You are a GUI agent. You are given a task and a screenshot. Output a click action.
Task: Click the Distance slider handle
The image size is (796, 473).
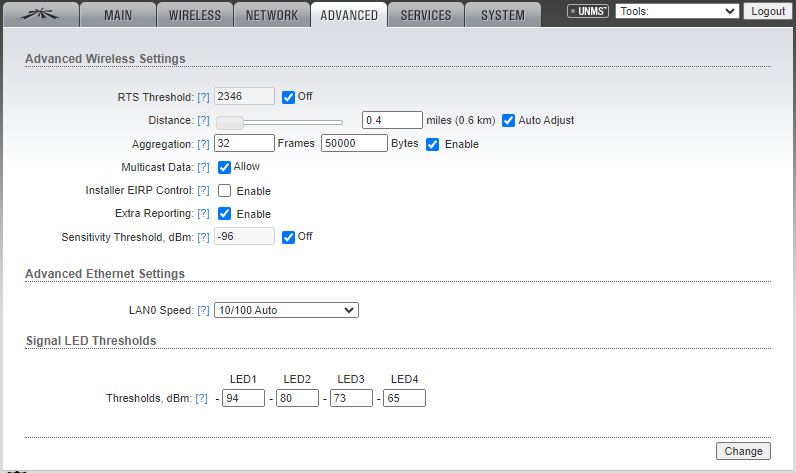230,122
